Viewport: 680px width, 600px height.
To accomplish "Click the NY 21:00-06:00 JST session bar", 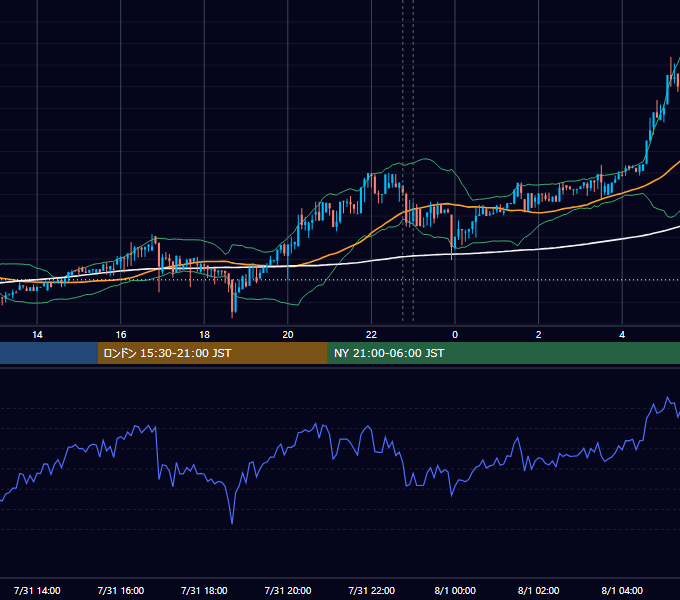I will [x=503, y=353].
